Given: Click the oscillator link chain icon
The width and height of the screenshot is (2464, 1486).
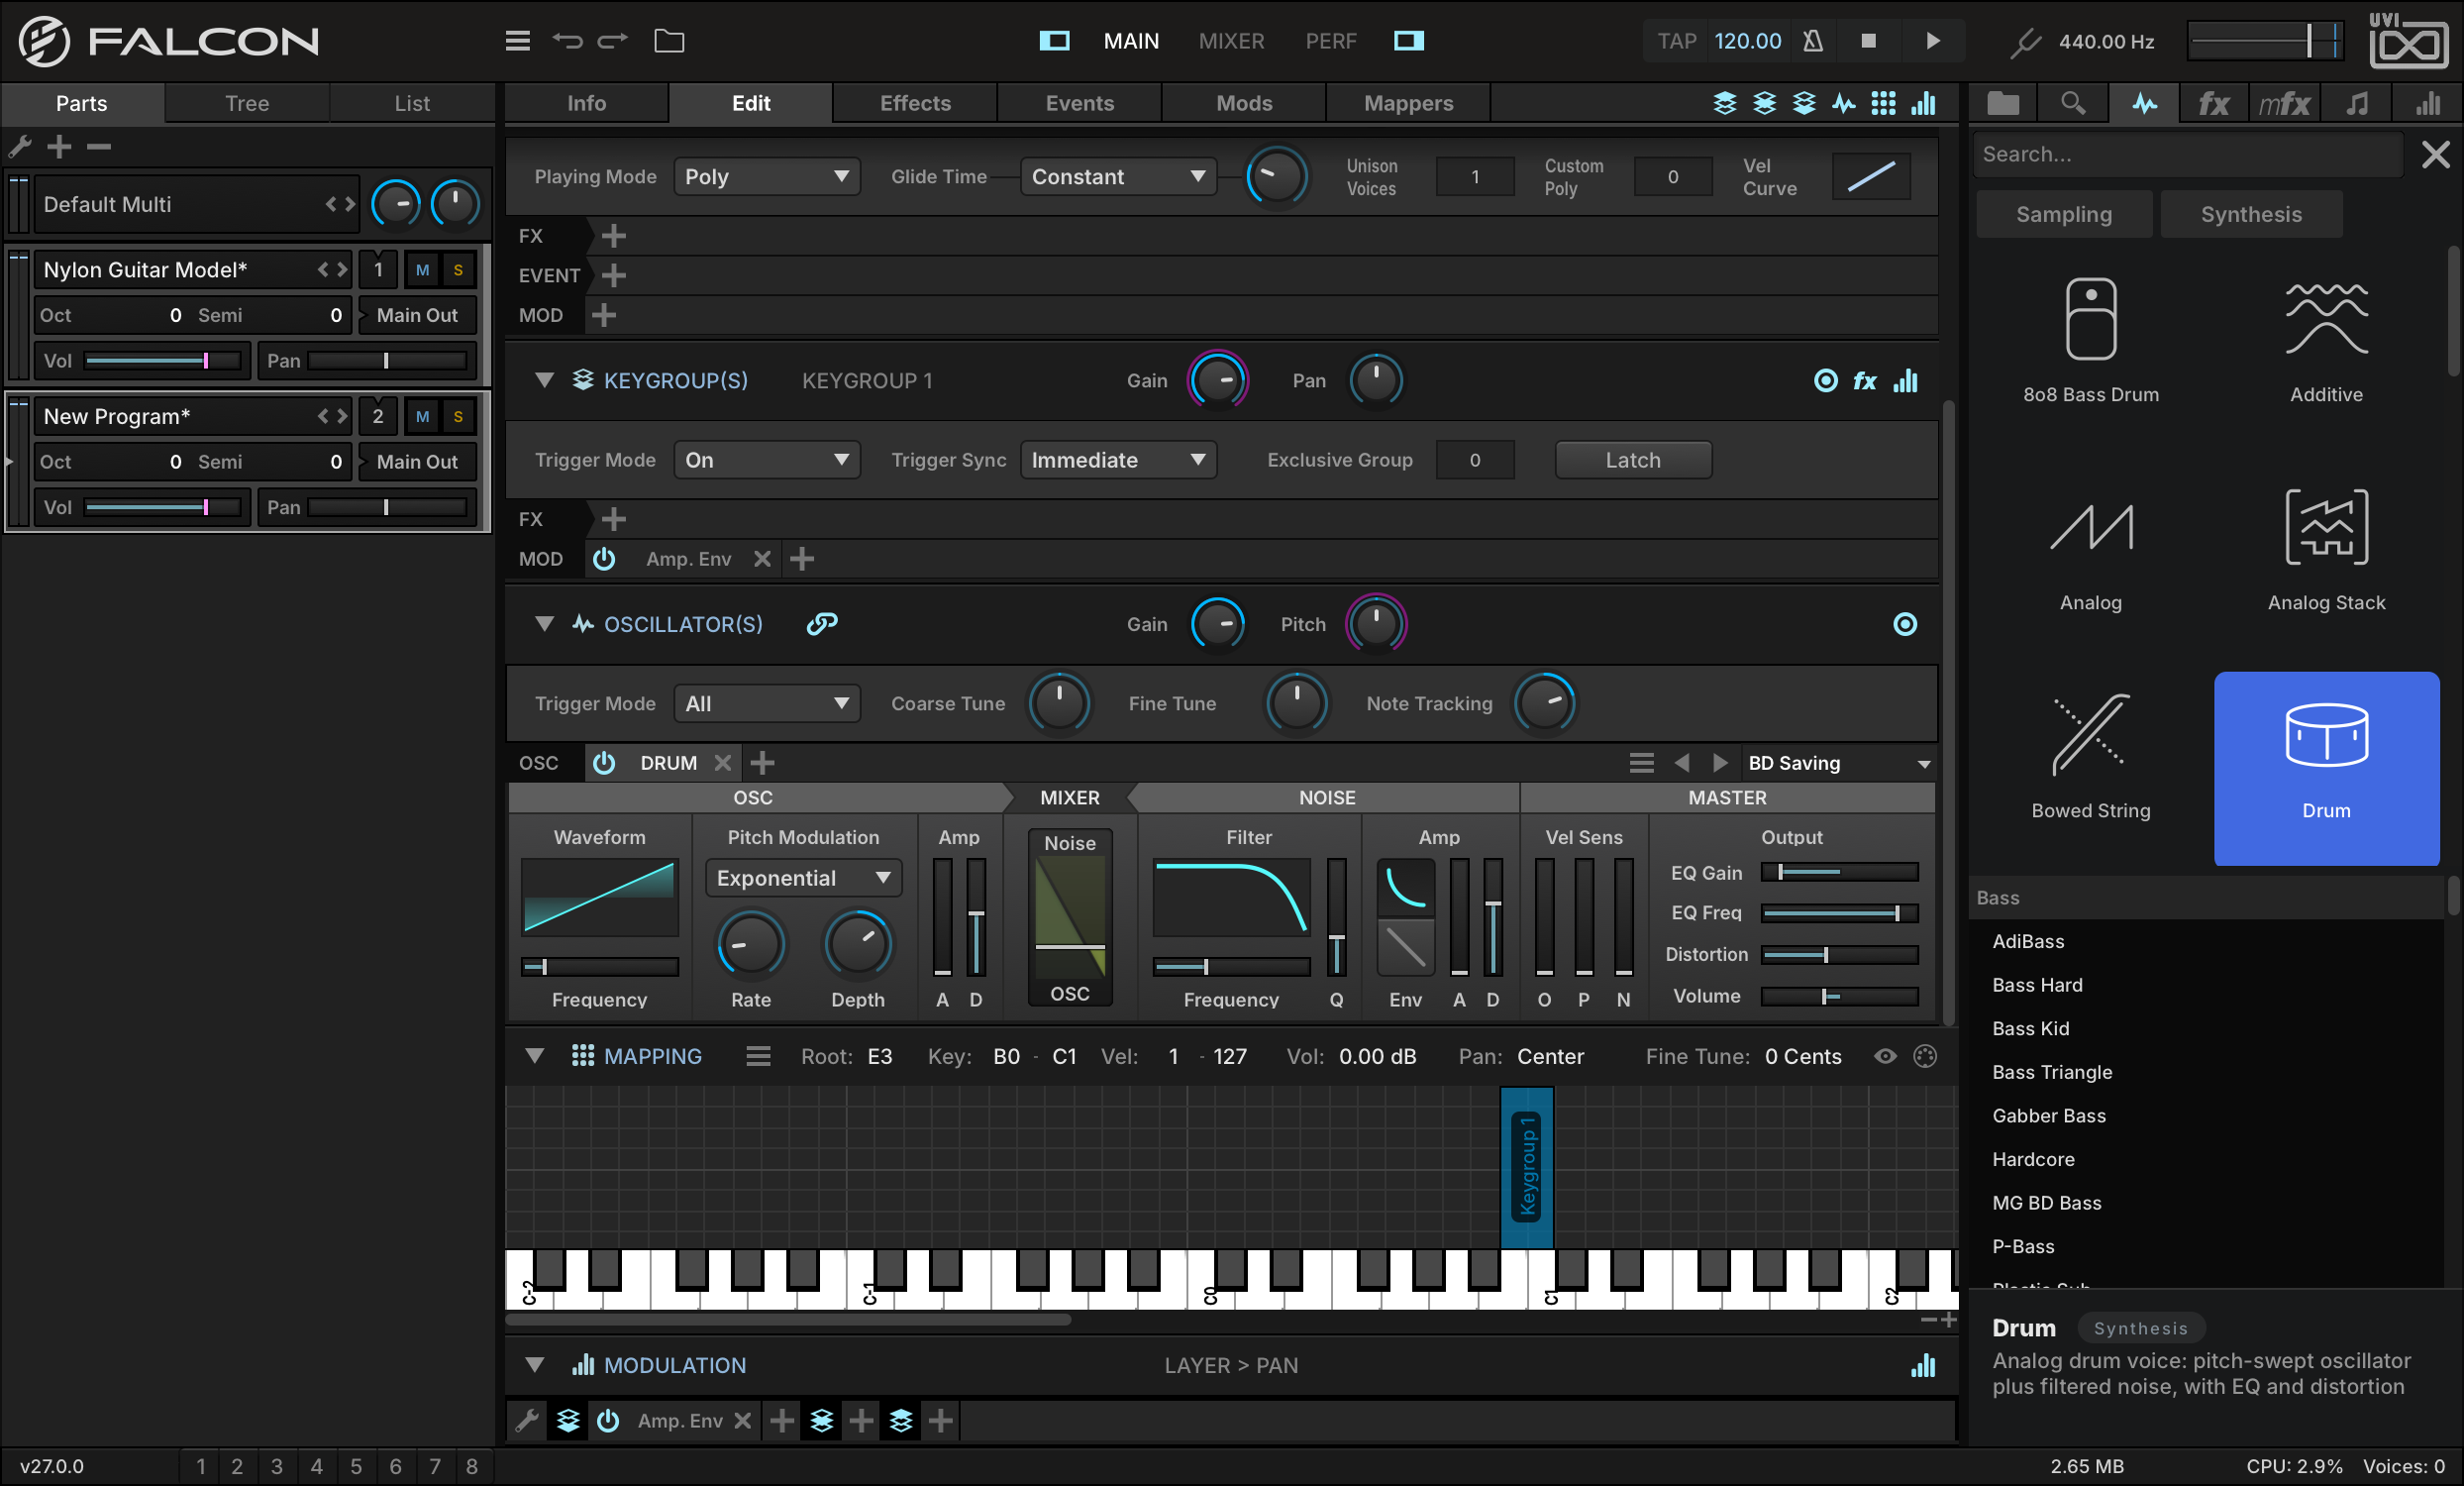Looking at the screenshot, I should pos(822,623).
